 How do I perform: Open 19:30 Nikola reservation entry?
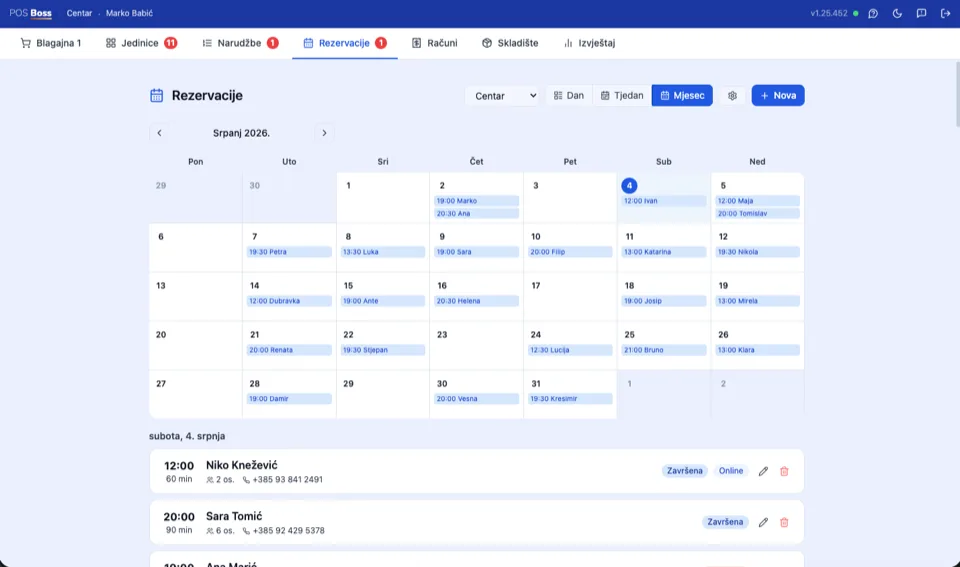pyautogui.click(x=757, y=252)
